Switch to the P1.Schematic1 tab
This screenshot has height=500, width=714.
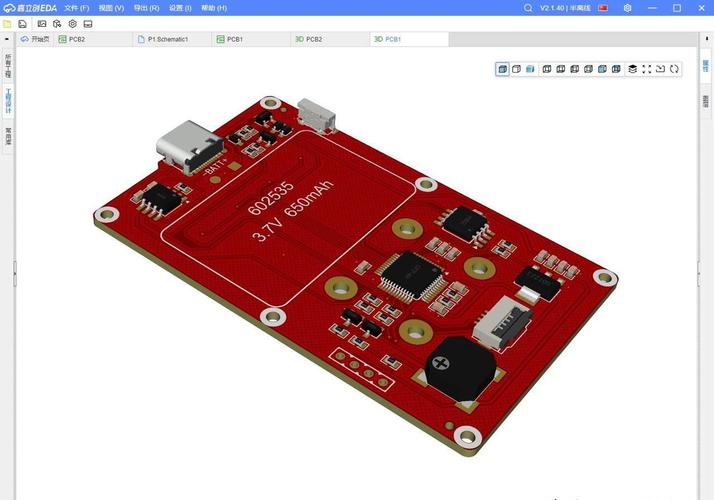click(x=167, y=39)
